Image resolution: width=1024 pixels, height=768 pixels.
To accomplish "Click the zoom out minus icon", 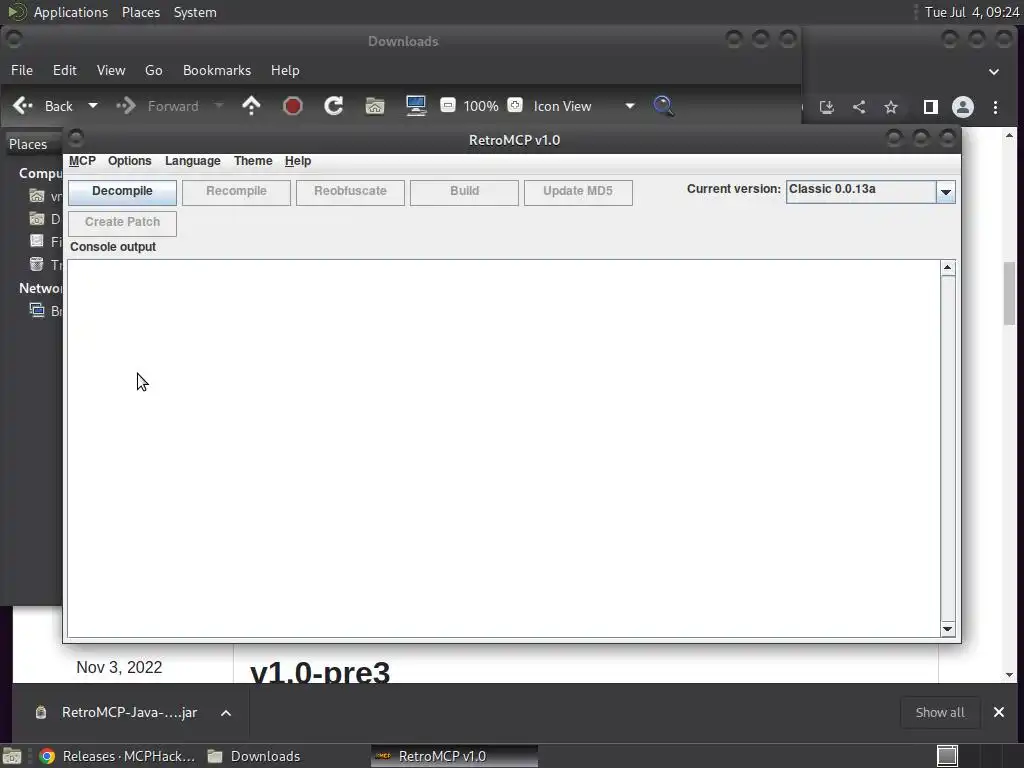I will [x=447, y=105].
